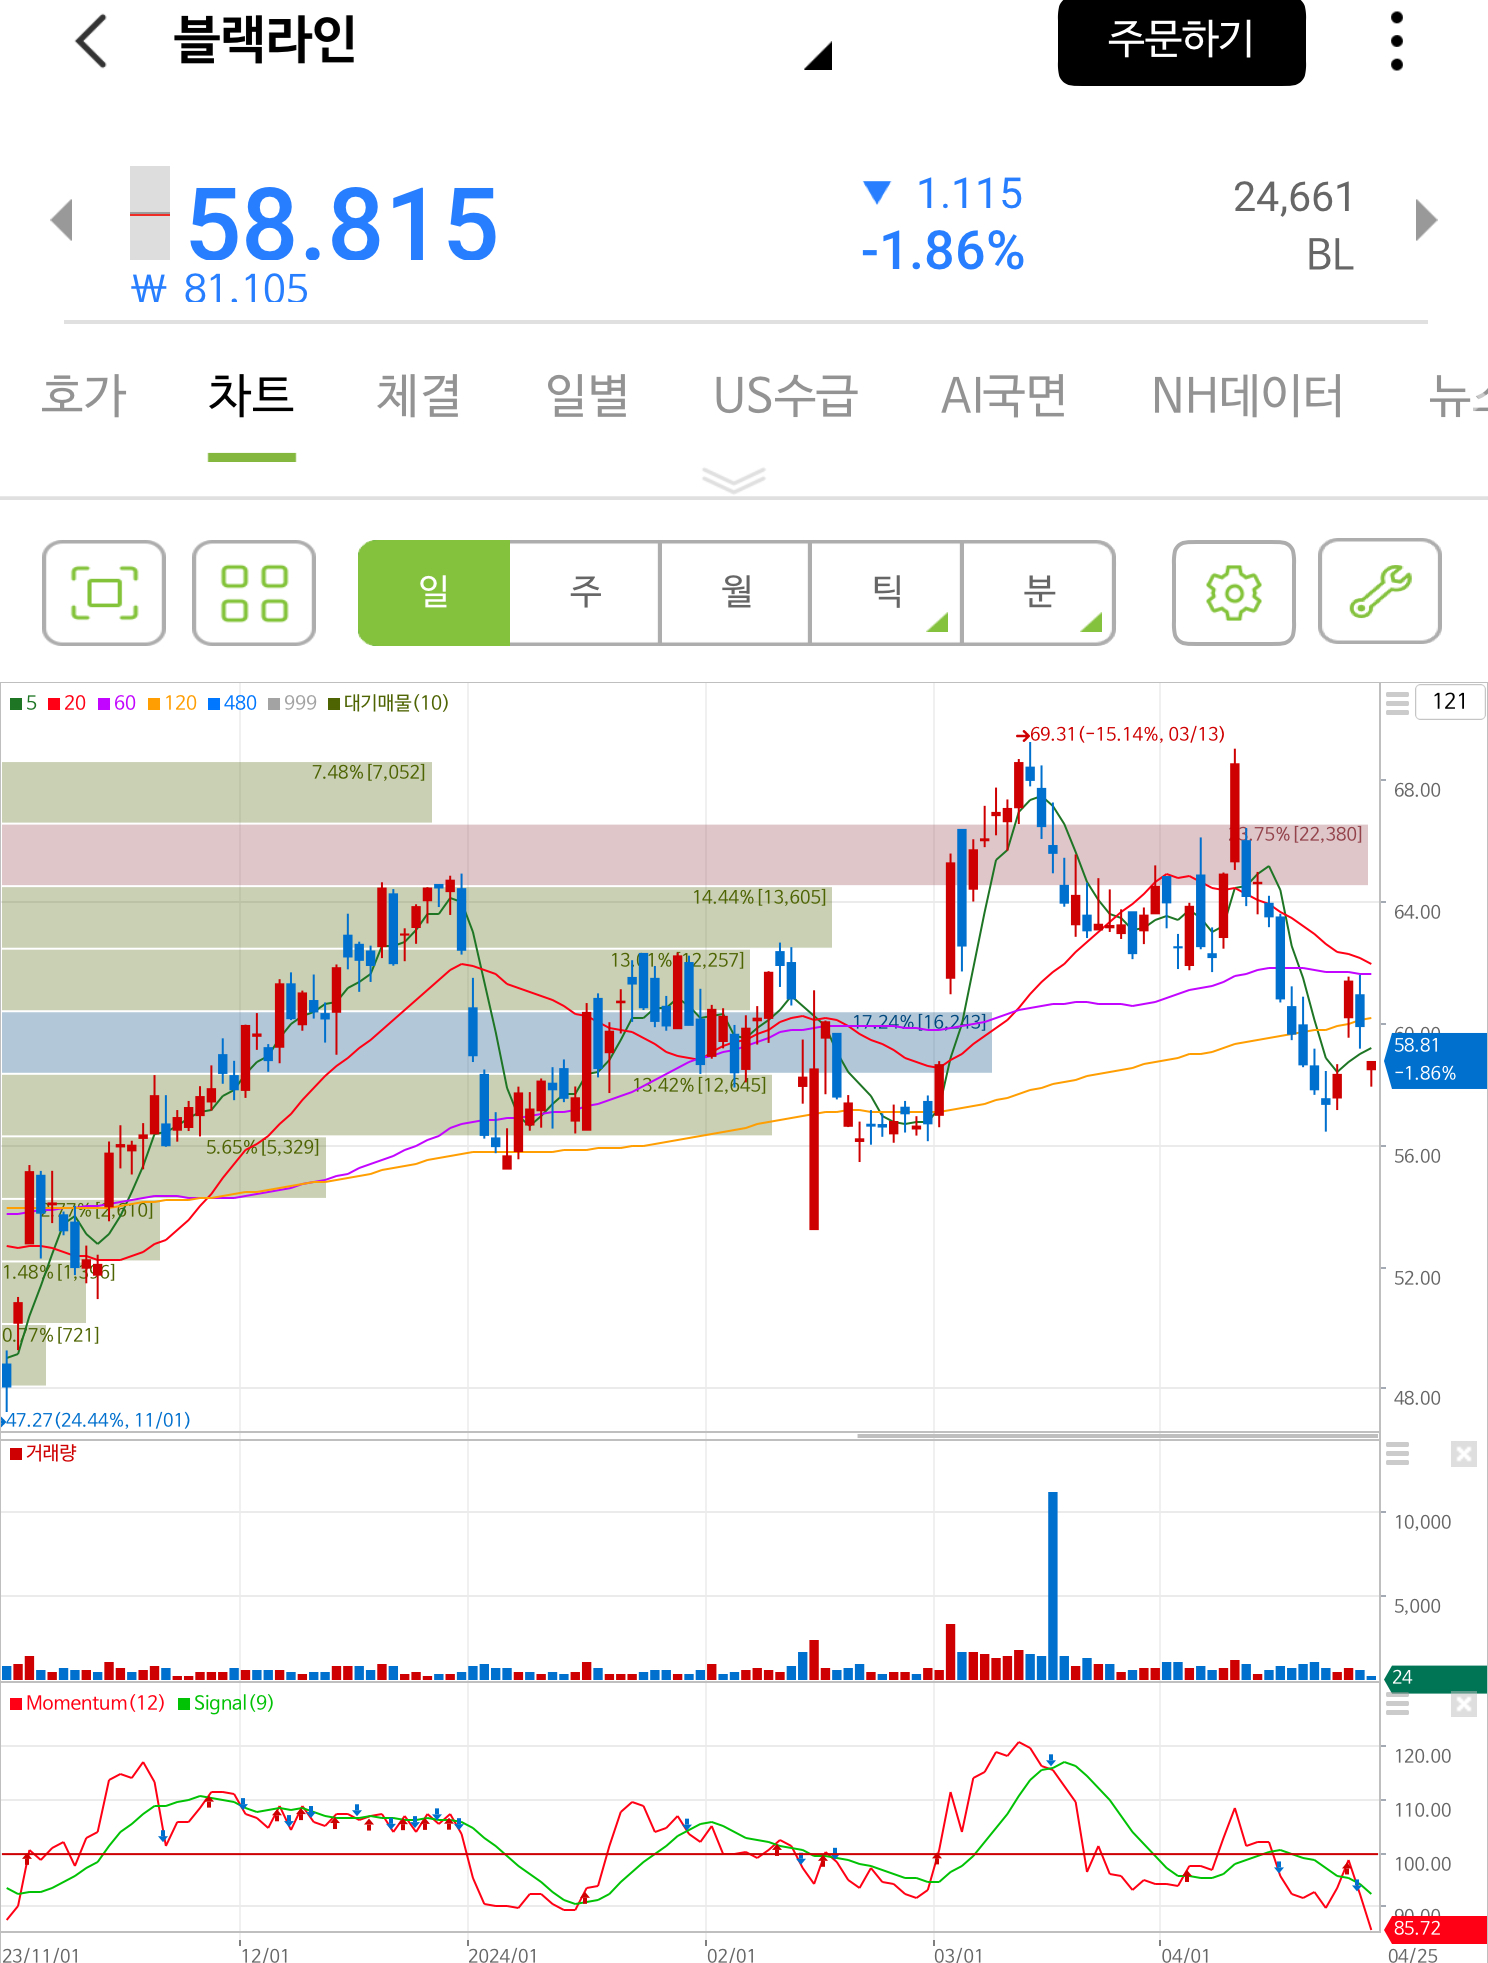Tap the ticker symbol BL

(1330, 256)
